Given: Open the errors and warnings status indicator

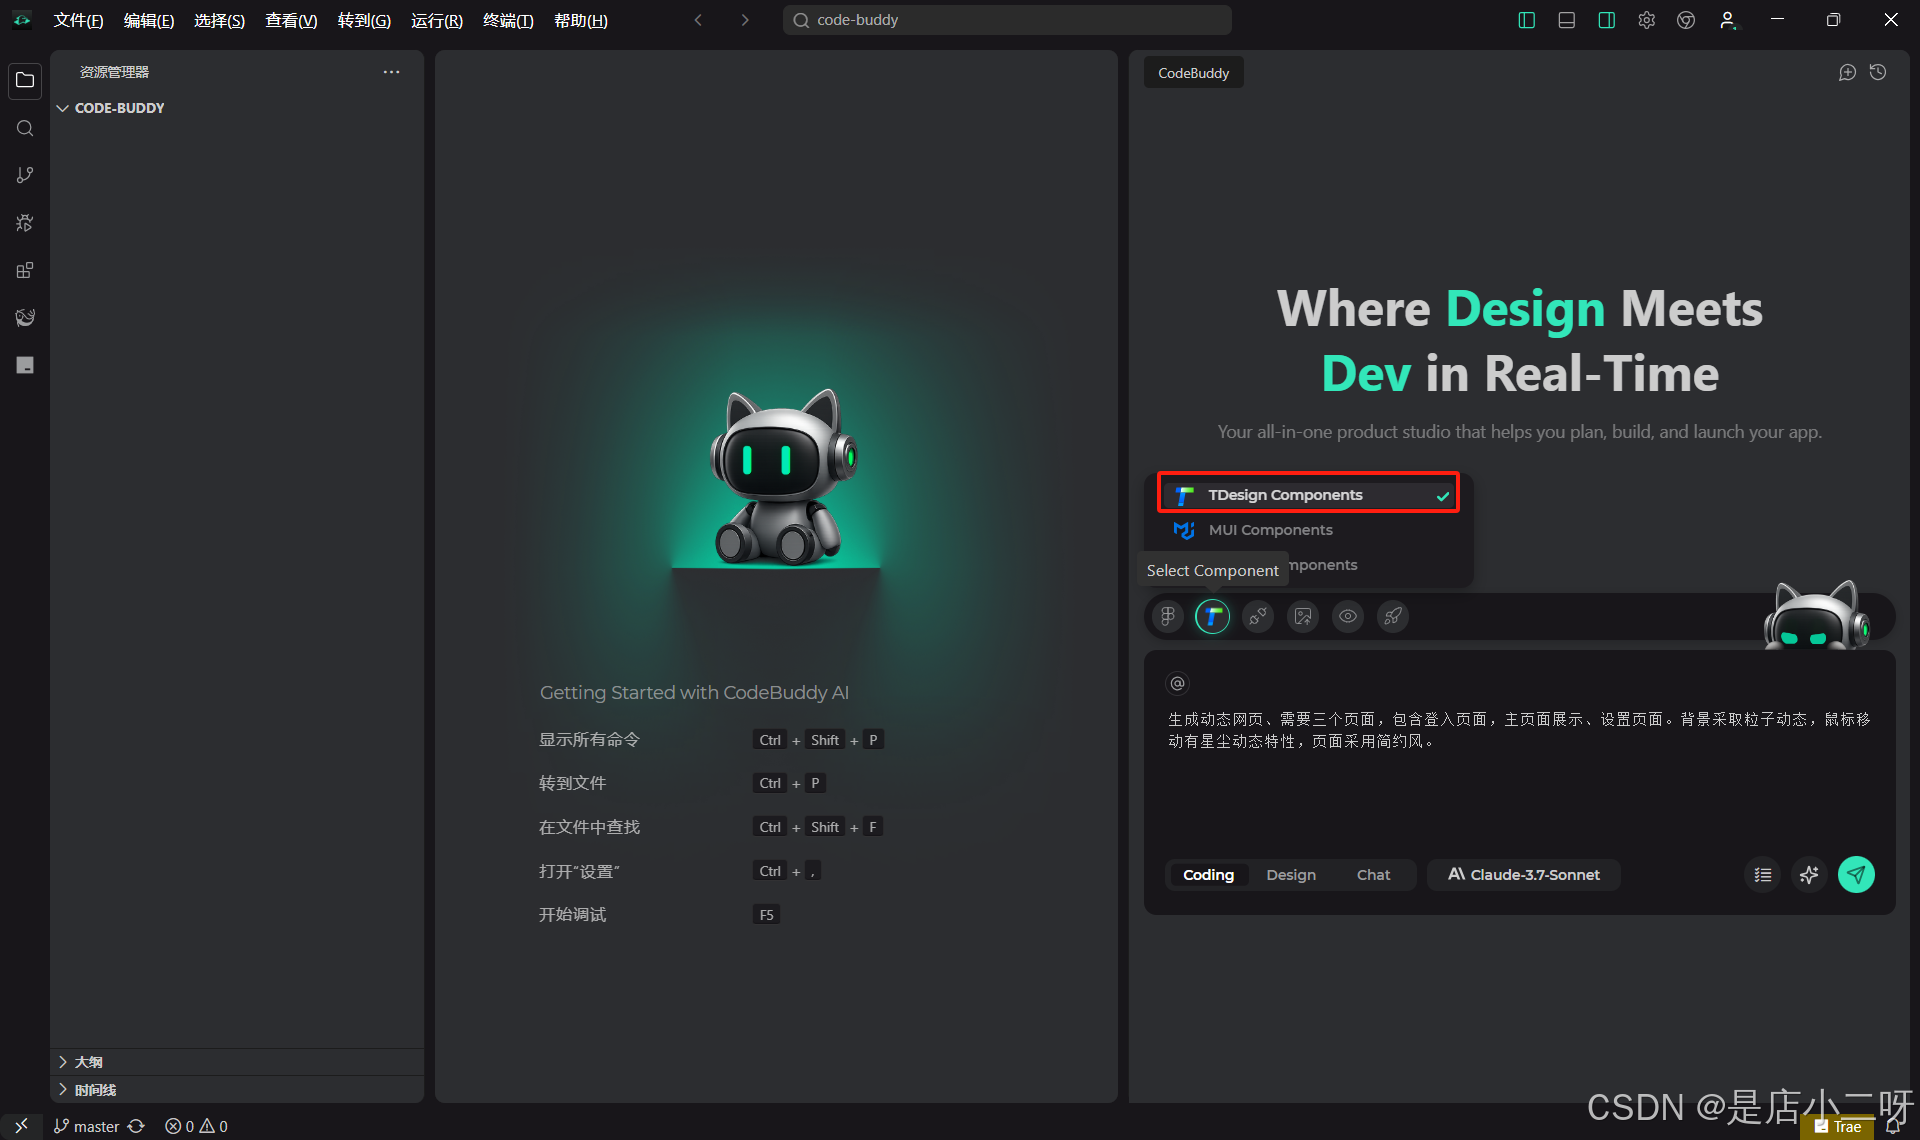Looking at the screenshot, I should click(197, 1126).
